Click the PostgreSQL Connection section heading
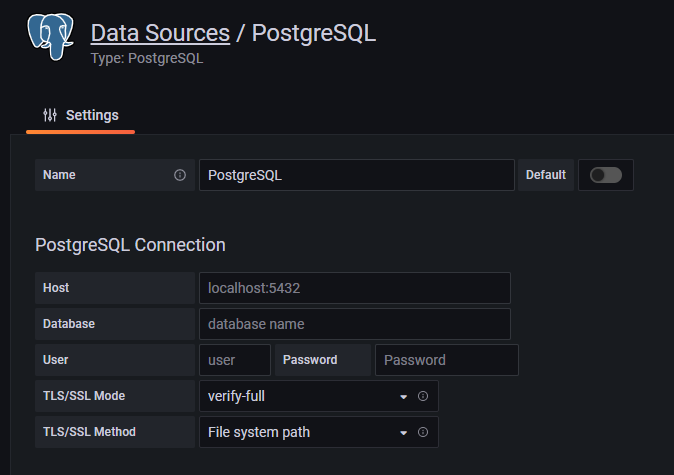The width and height of the screenshot is (674, 475). [130, 245]
